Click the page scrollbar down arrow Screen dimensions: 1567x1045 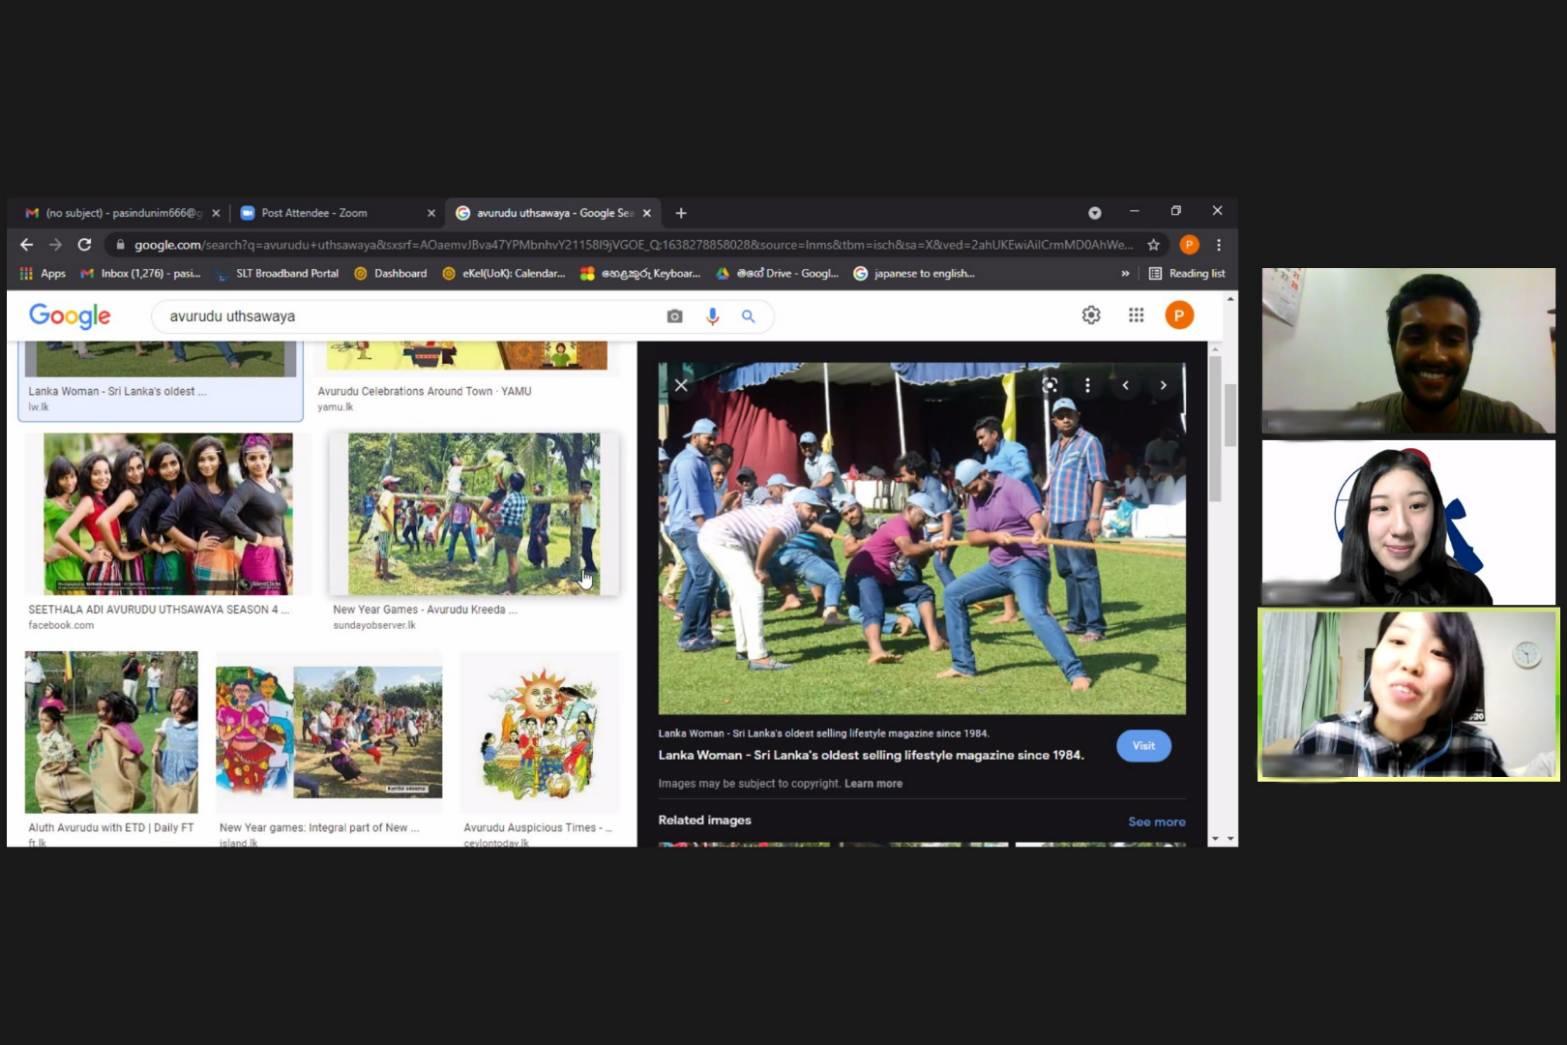click(1230, 839)
